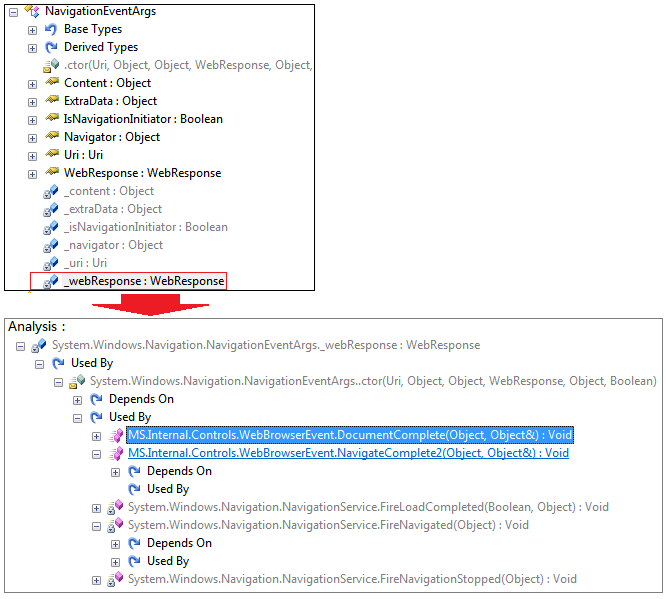Click the .ctor constructor icon in upper tree
The width and height of the screenshot is (666, 599).
51,65
